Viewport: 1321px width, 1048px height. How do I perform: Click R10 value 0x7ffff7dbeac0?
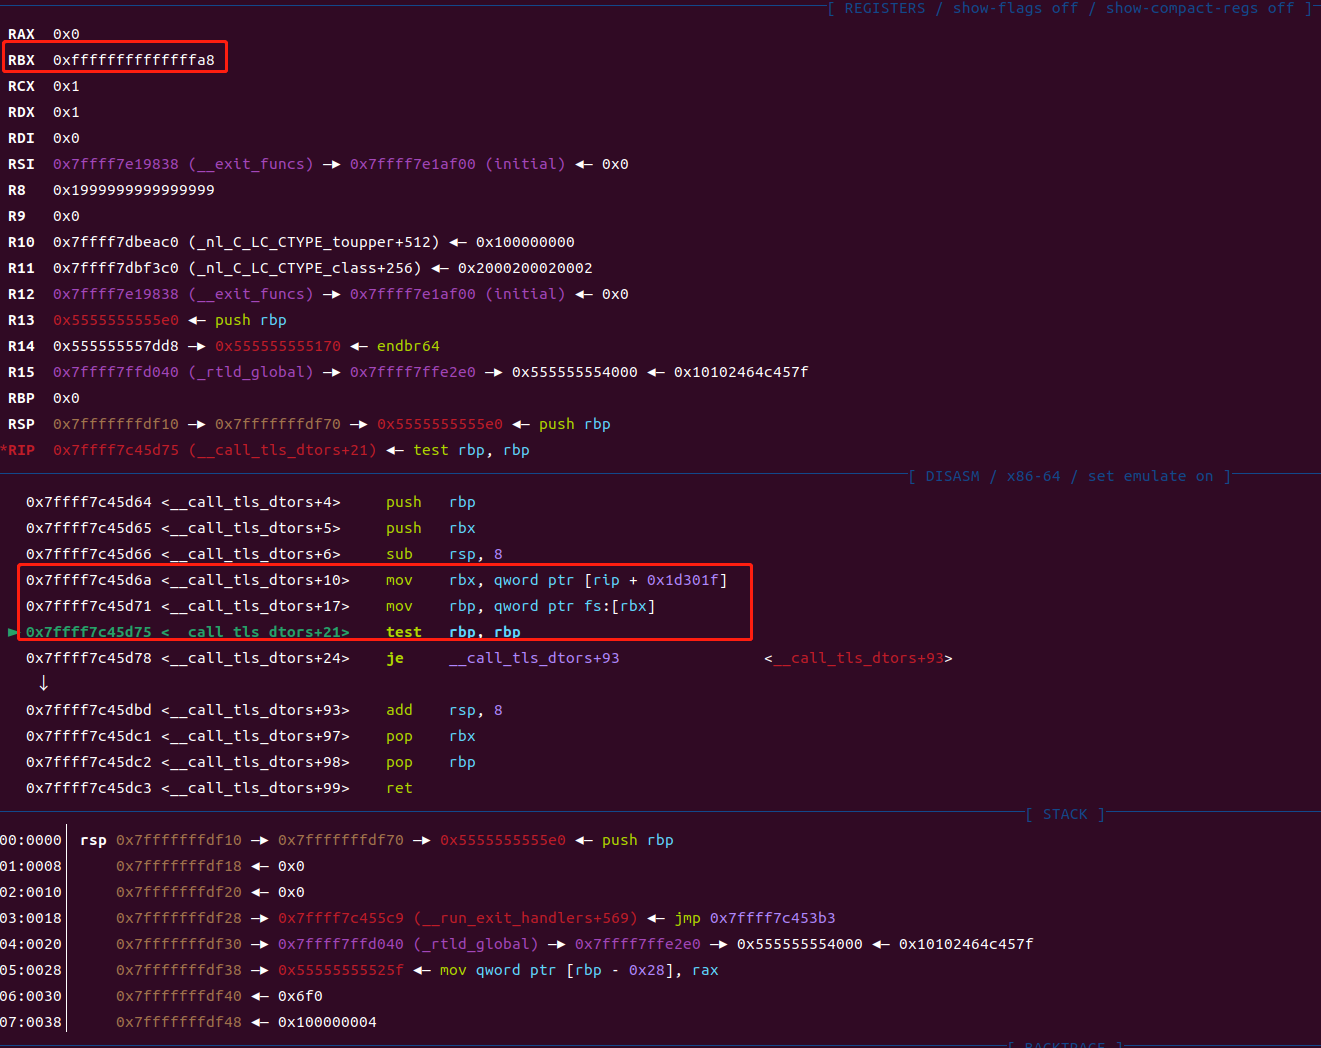click(x=116, y=242)
